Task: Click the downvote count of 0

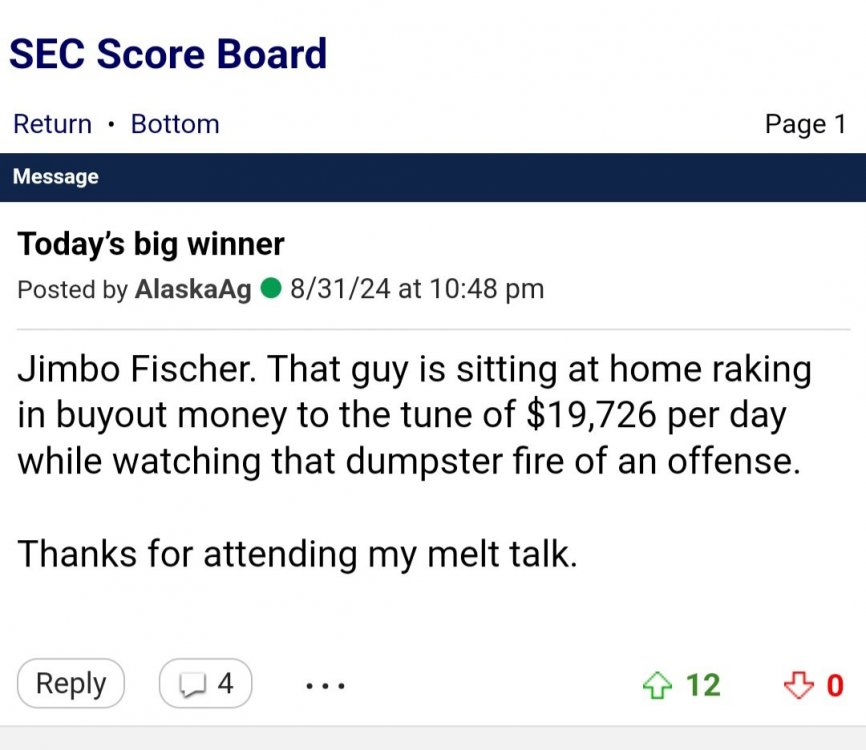Action: [x=834, y=685]
